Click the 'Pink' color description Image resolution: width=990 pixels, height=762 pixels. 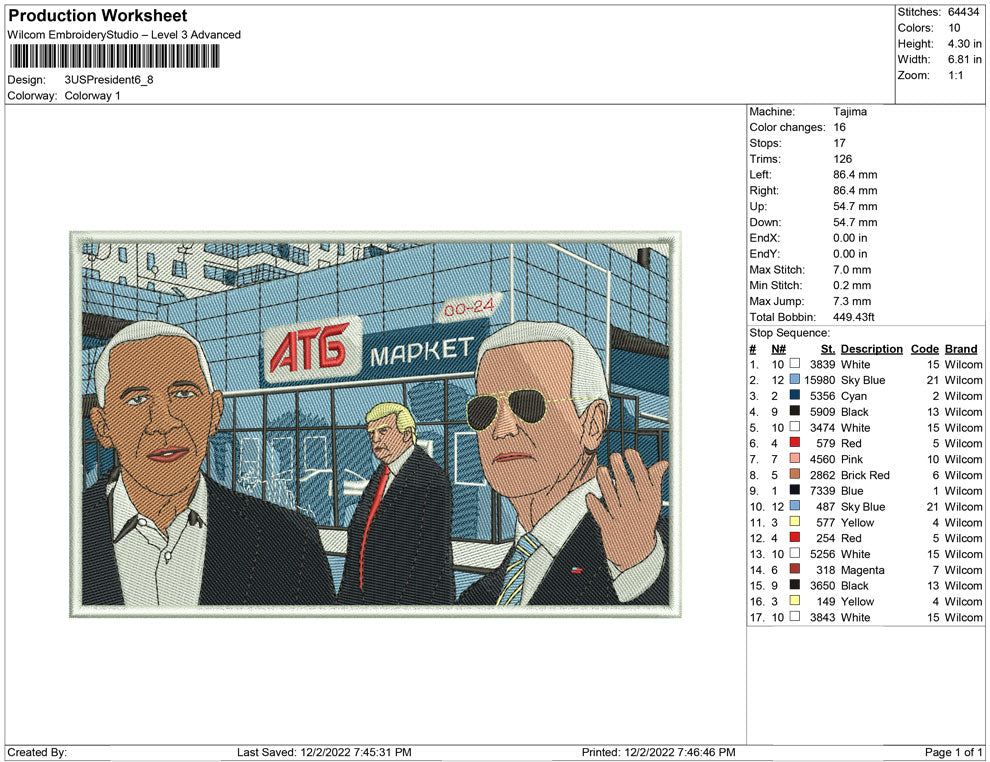[x=852, y=459]
